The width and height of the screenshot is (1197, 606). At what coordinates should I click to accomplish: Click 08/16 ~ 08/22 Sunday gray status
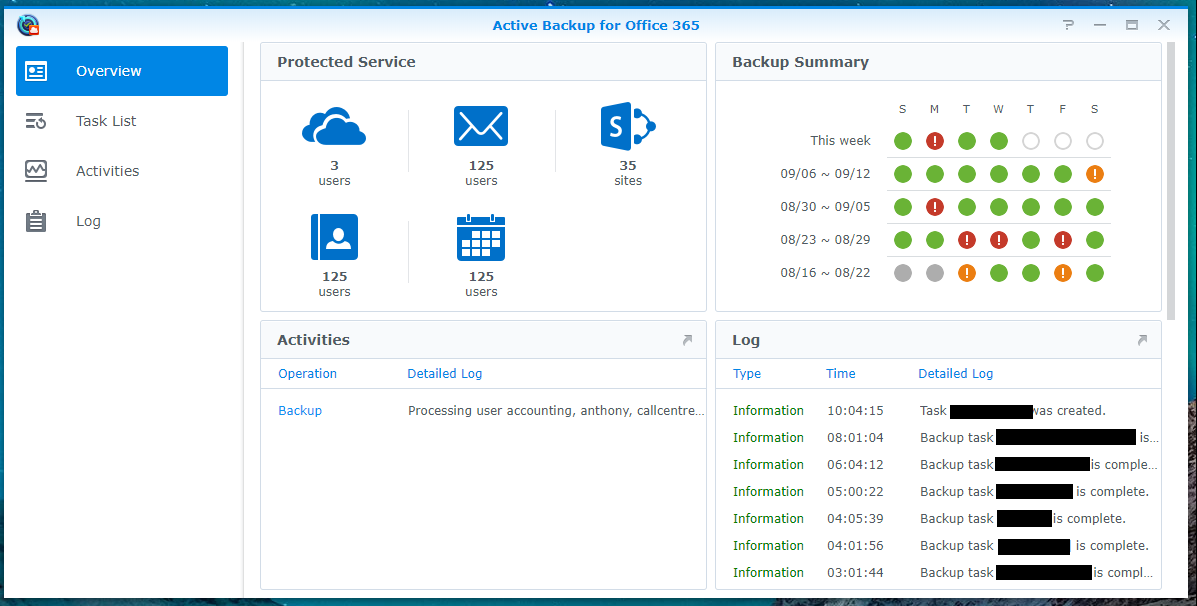[903, 272]
